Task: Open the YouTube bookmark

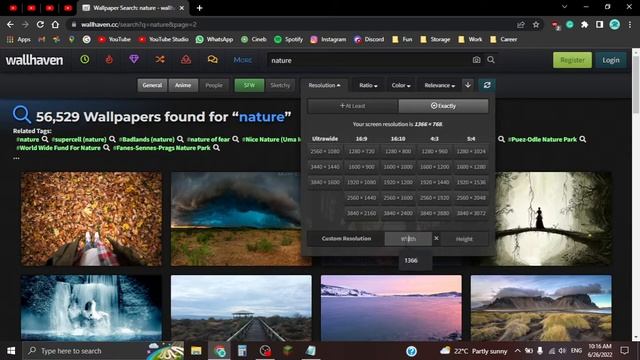Action: [114, 39]
